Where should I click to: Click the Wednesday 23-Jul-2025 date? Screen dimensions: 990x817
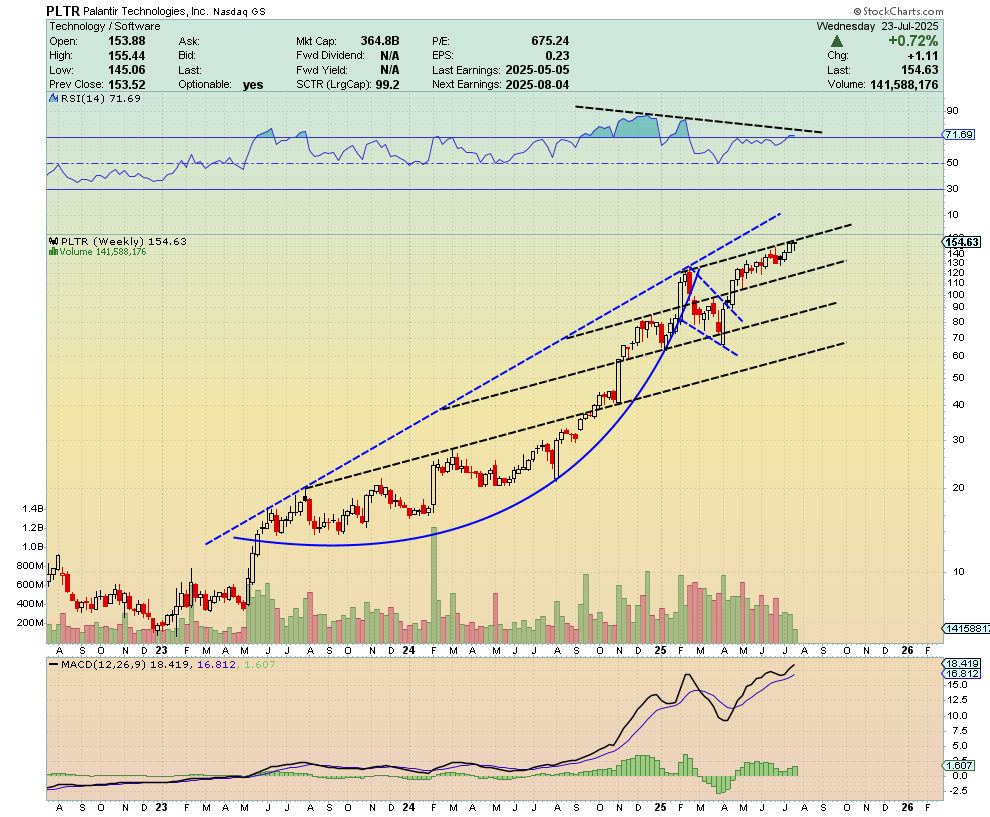pos(878,27)
